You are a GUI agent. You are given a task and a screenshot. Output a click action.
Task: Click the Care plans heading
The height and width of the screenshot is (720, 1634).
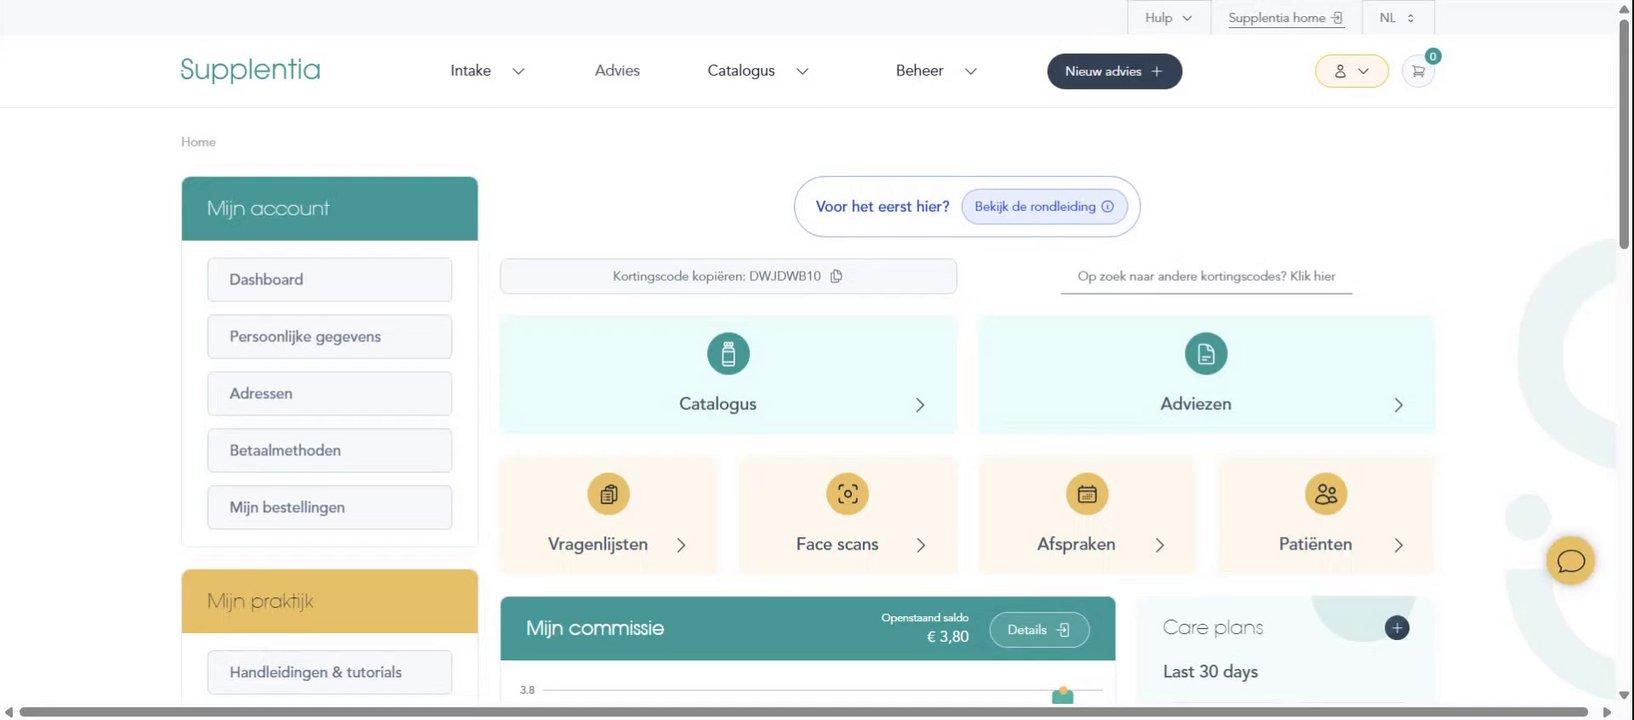click(1213, 628)
